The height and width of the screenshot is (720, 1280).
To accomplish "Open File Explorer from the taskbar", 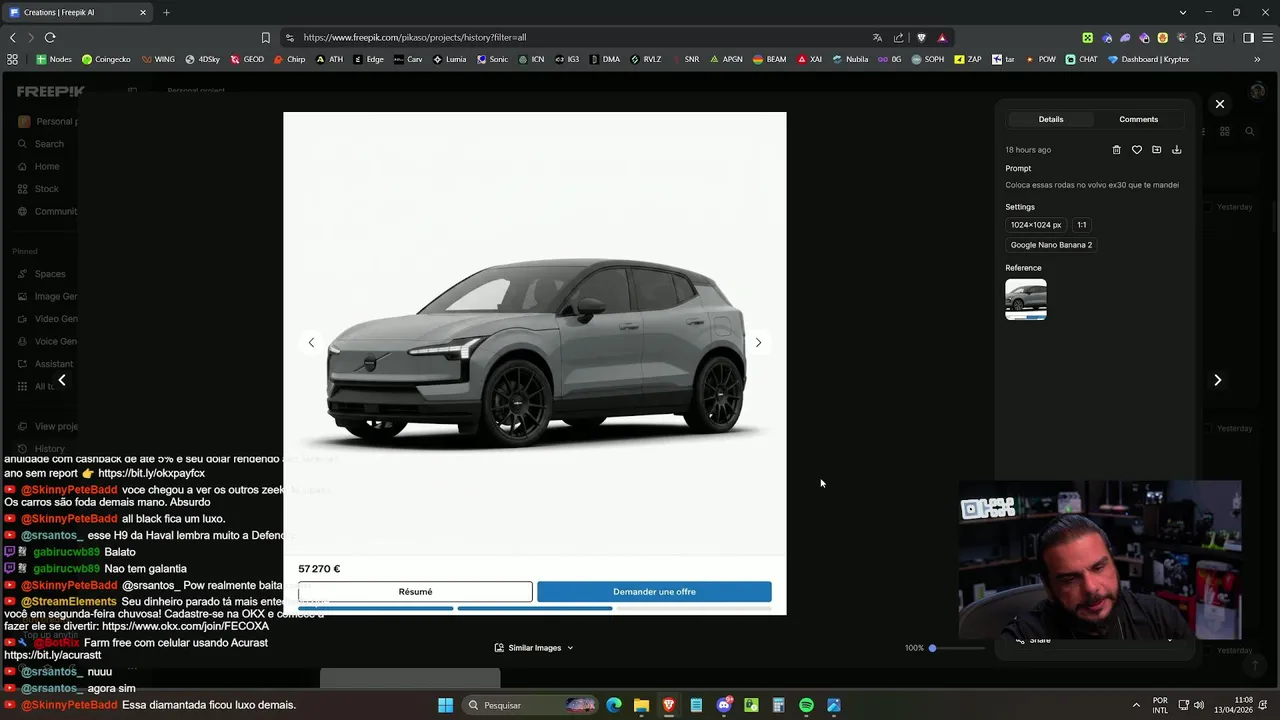I will point(641,705).
